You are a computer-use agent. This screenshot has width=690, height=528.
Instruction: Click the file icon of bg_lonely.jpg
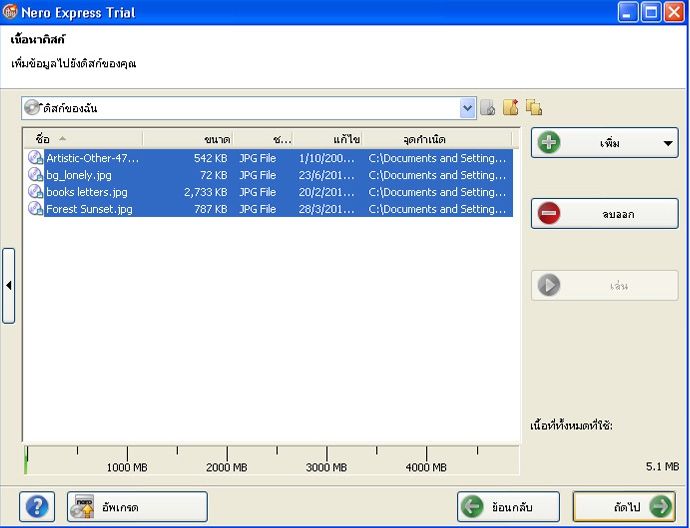tap(35, 175)
